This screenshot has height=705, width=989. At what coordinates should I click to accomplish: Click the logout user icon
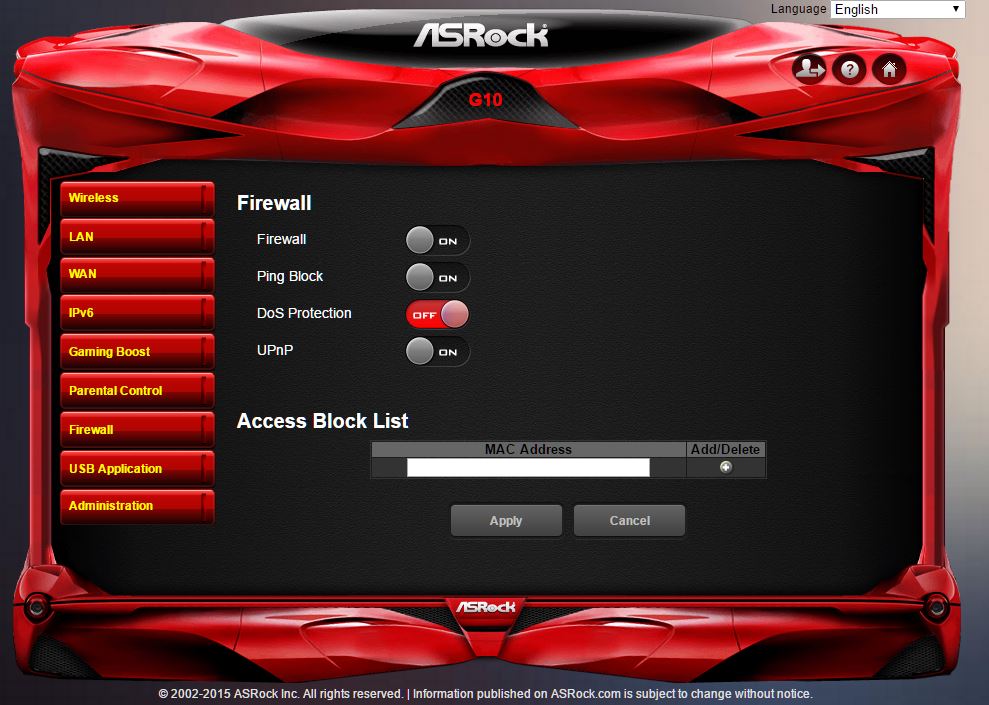pyautogui.click(x=809, y=69)
